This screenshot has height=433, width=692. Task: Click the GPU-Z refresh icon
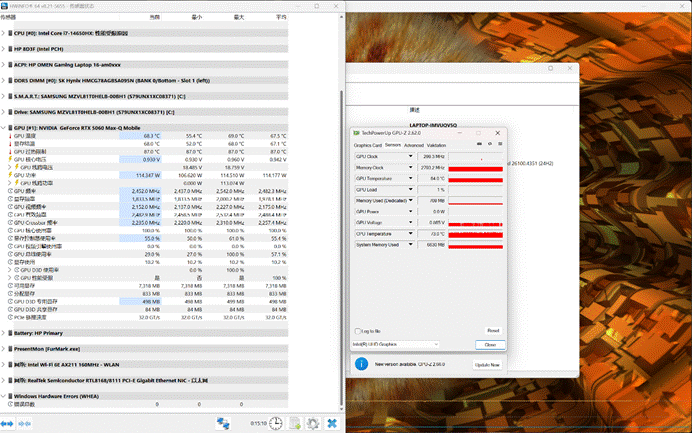point(490,144)
